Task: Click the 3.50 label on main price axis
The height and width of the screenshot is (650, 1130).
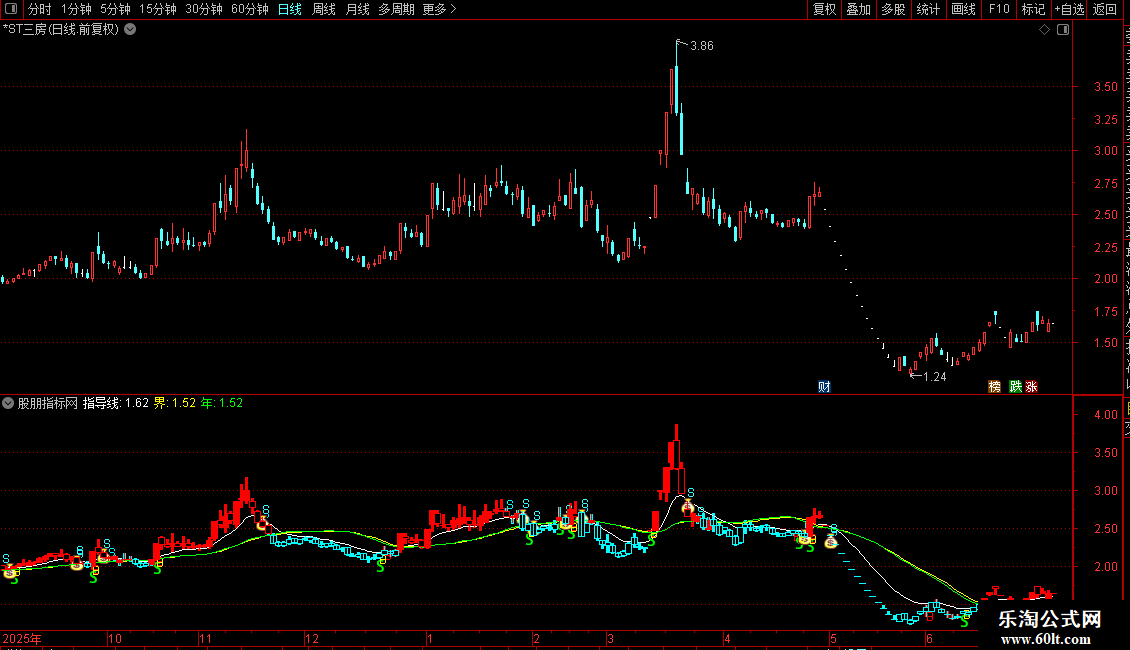Action: click(1105, 86)
